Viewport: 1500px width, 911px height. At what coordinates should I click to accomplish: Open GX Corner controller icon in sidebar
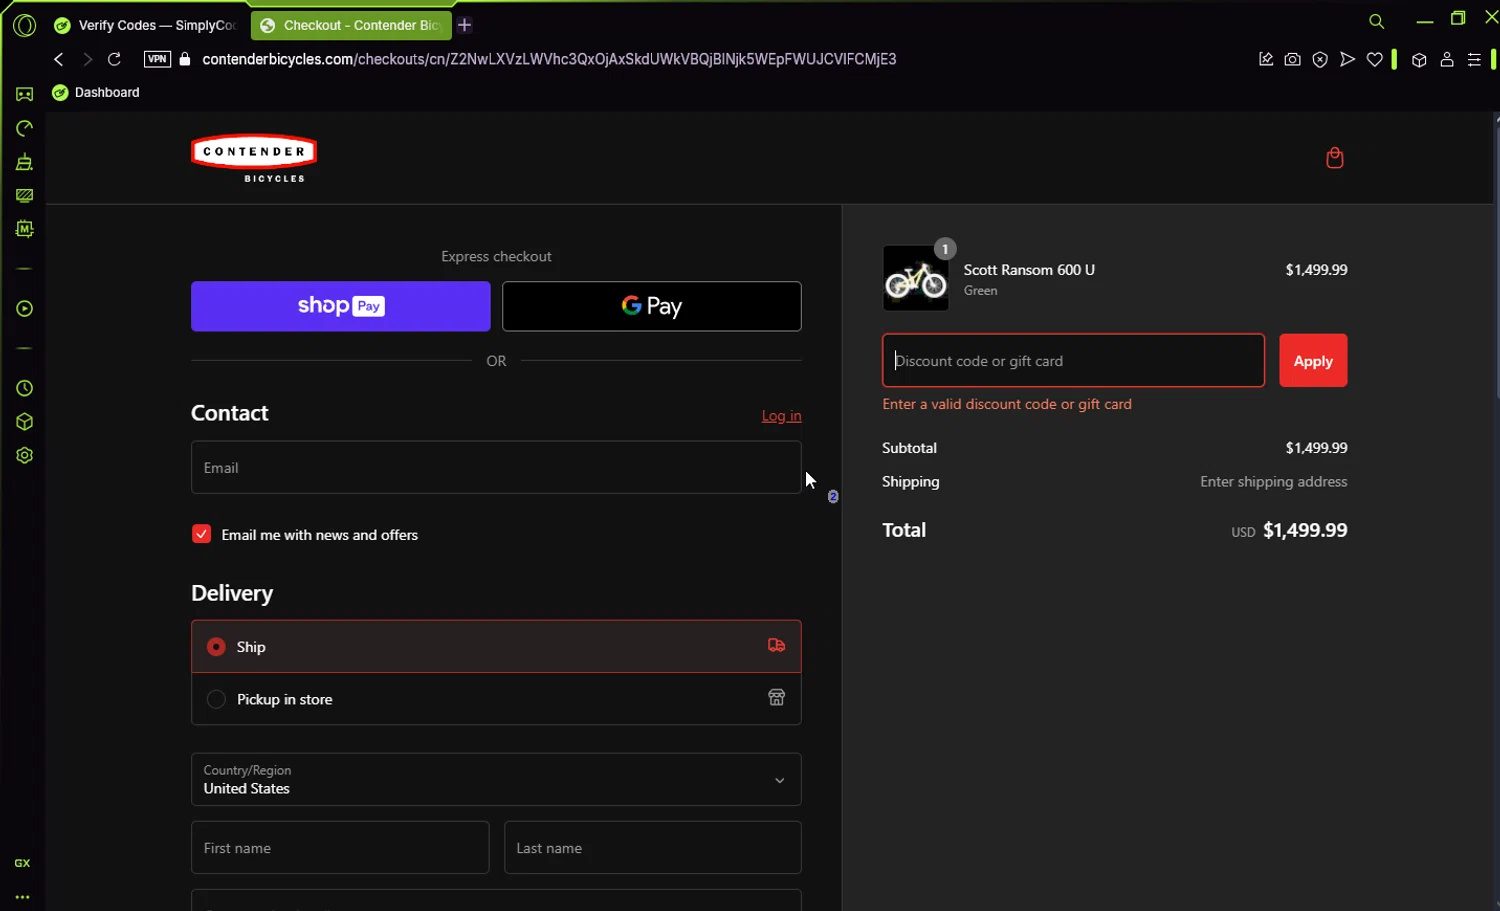tap(24, 94)
